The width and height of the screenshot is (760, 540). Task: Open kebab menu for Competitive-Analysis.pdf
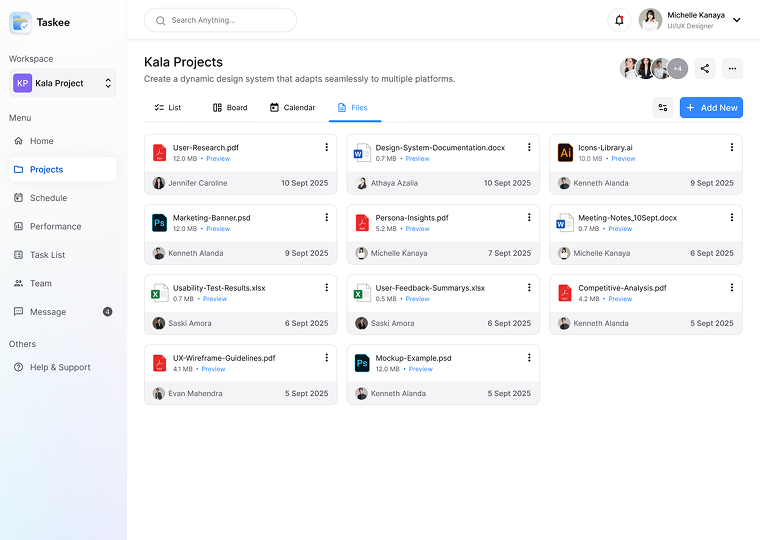click(x=732, y=287)
